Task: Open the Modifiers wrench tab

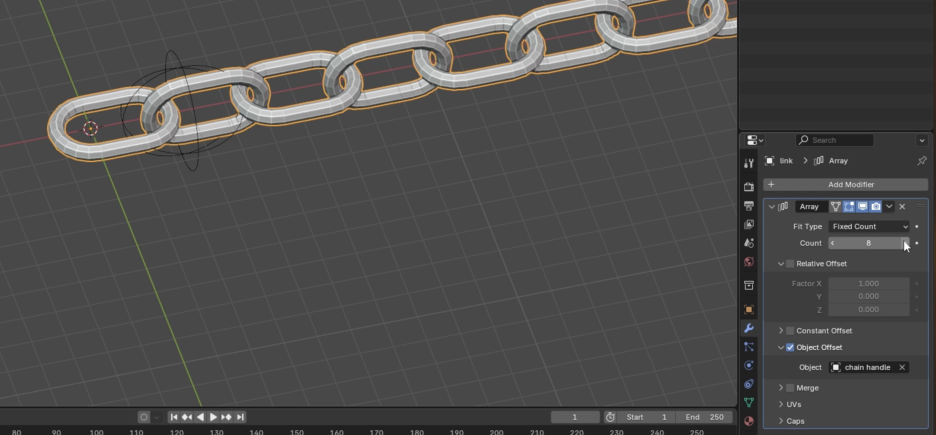Action: click(749, 328)
